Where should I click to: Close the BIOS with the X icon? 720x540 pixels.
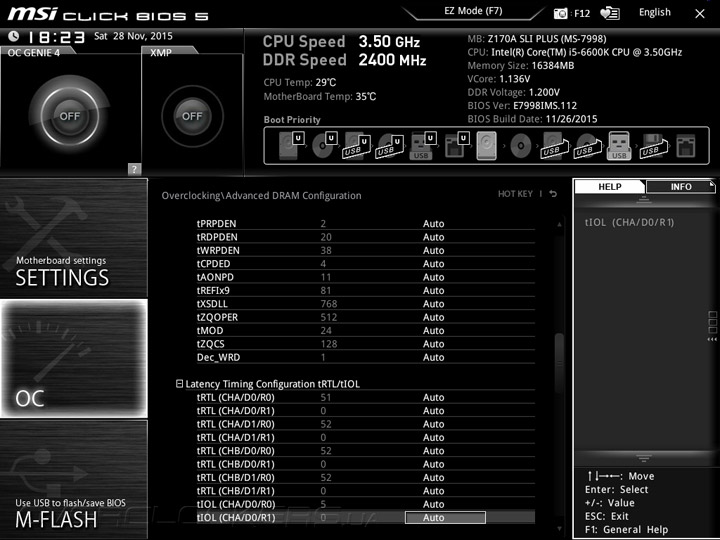[700, 14]
